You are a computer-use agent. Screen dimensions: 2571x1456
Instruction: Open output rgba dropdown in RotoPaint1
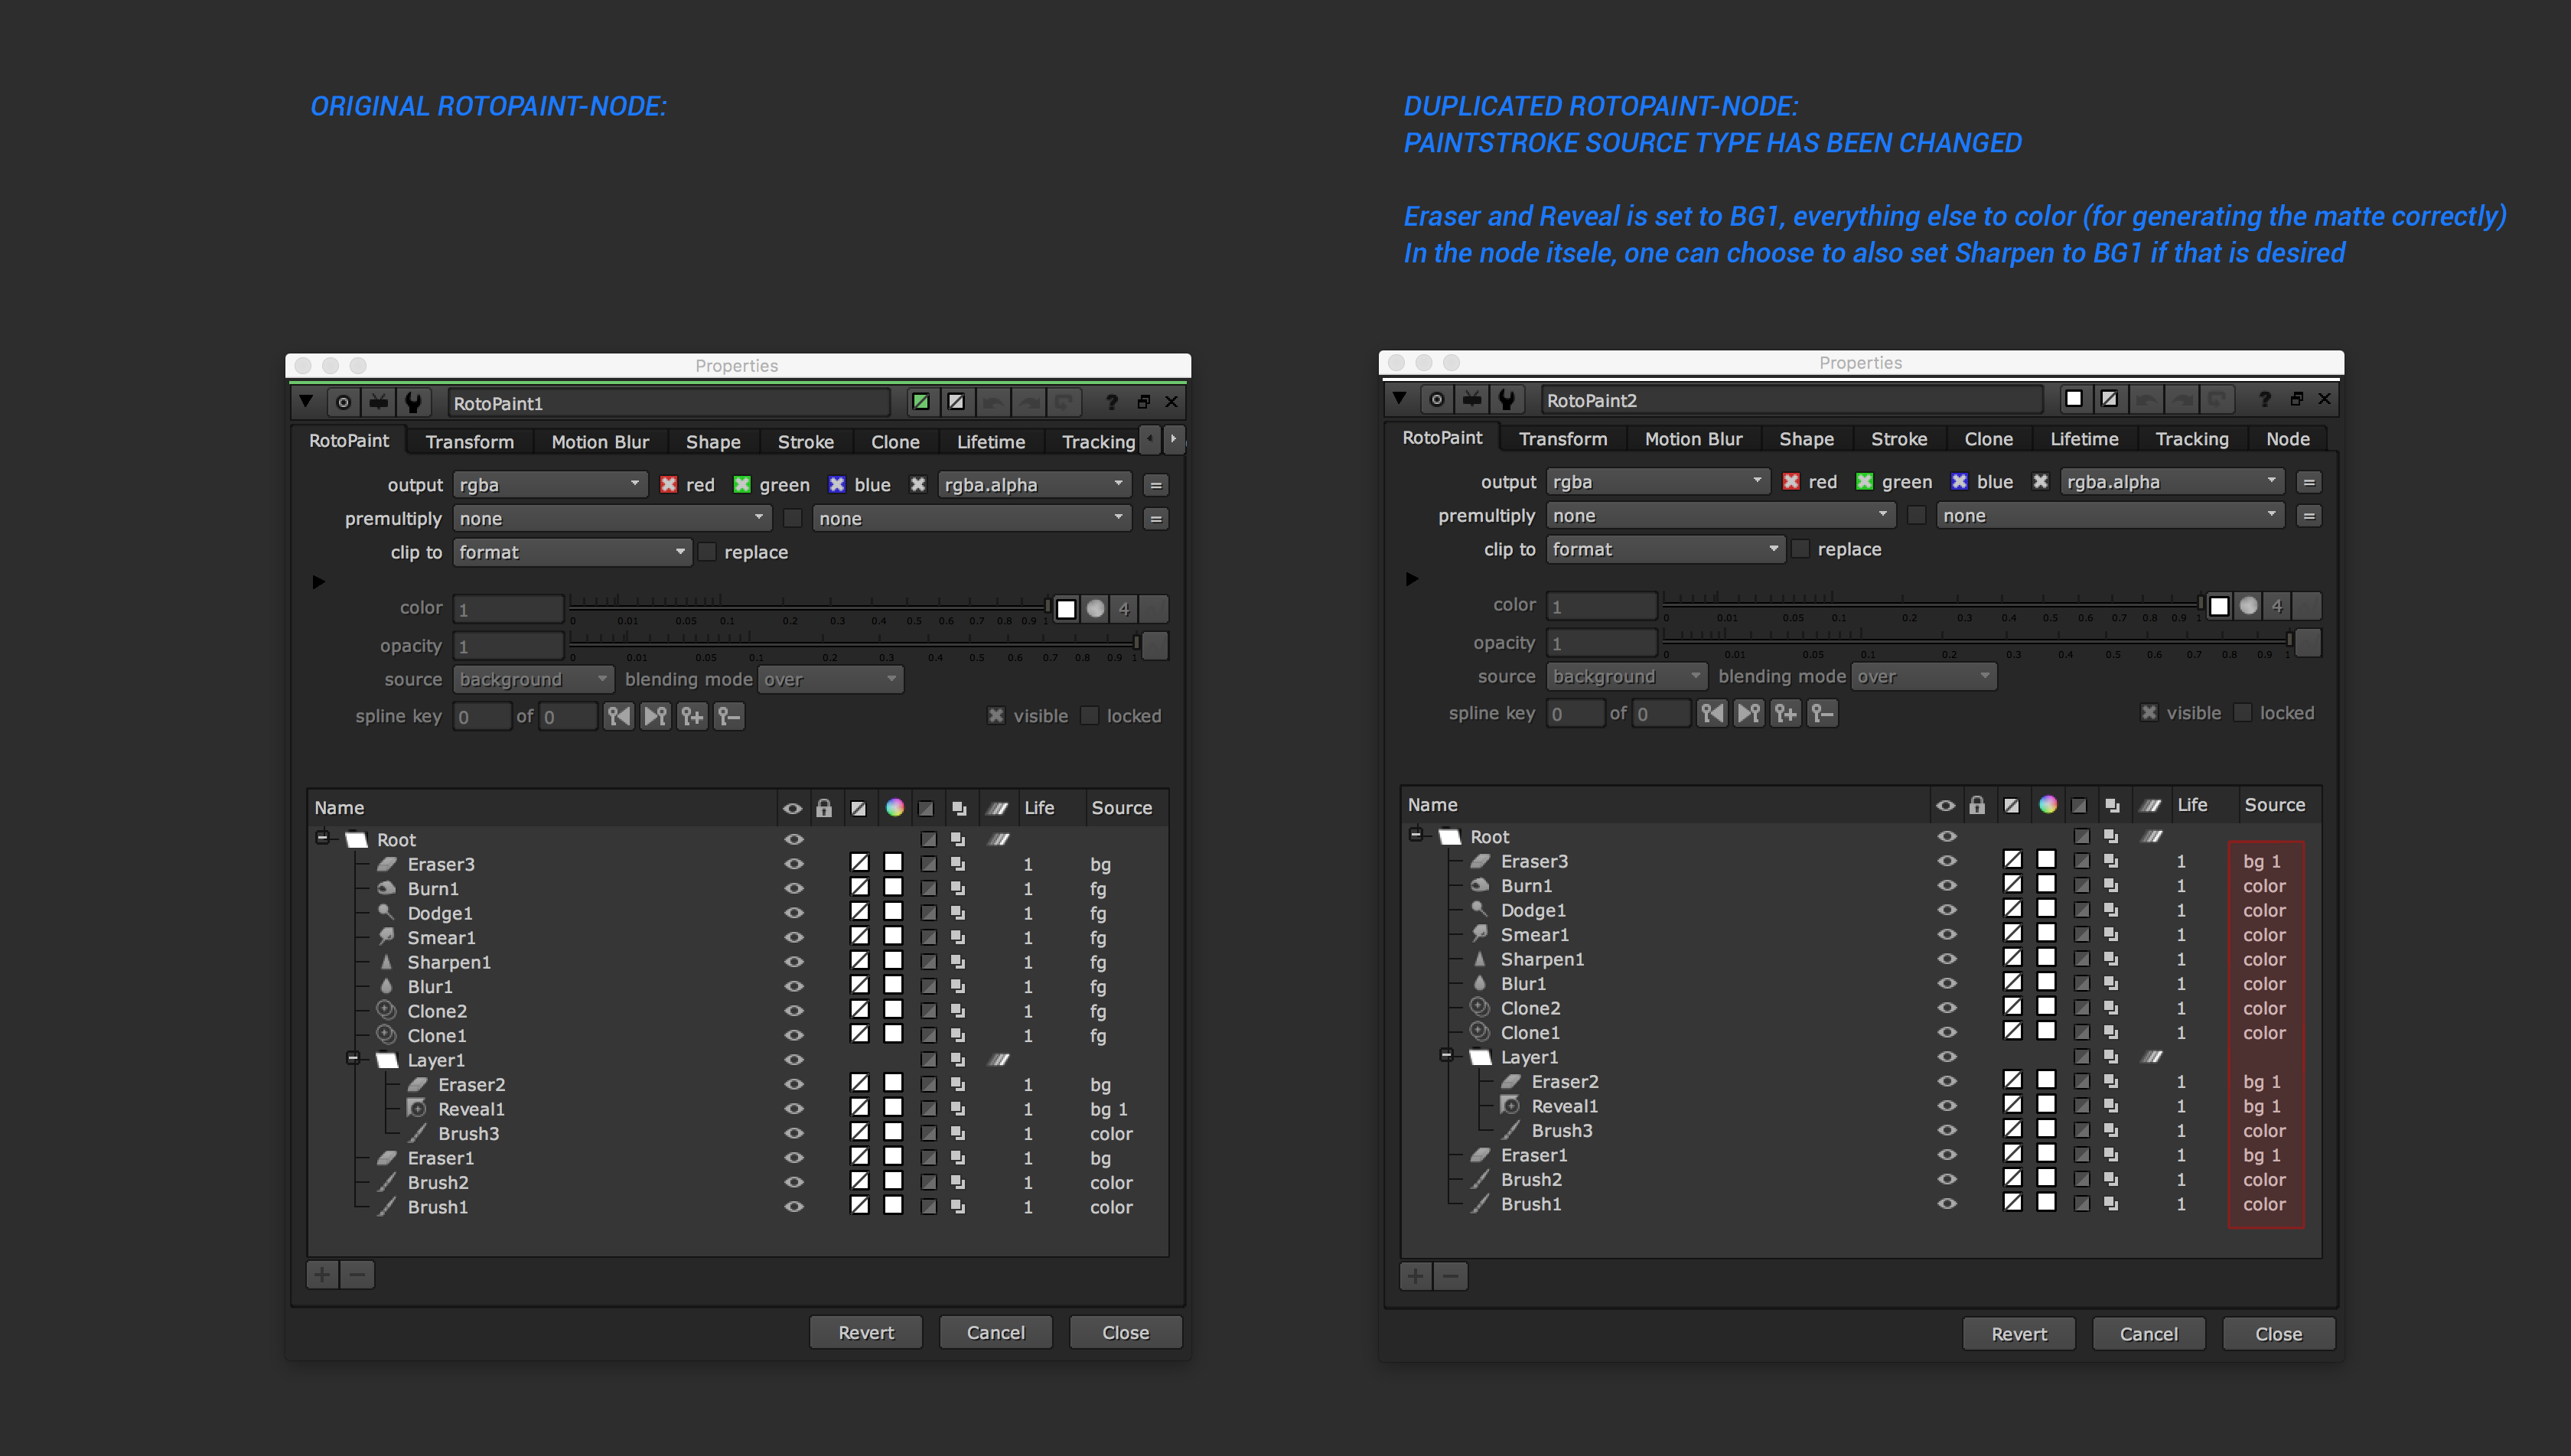click(x=549, y=485)
